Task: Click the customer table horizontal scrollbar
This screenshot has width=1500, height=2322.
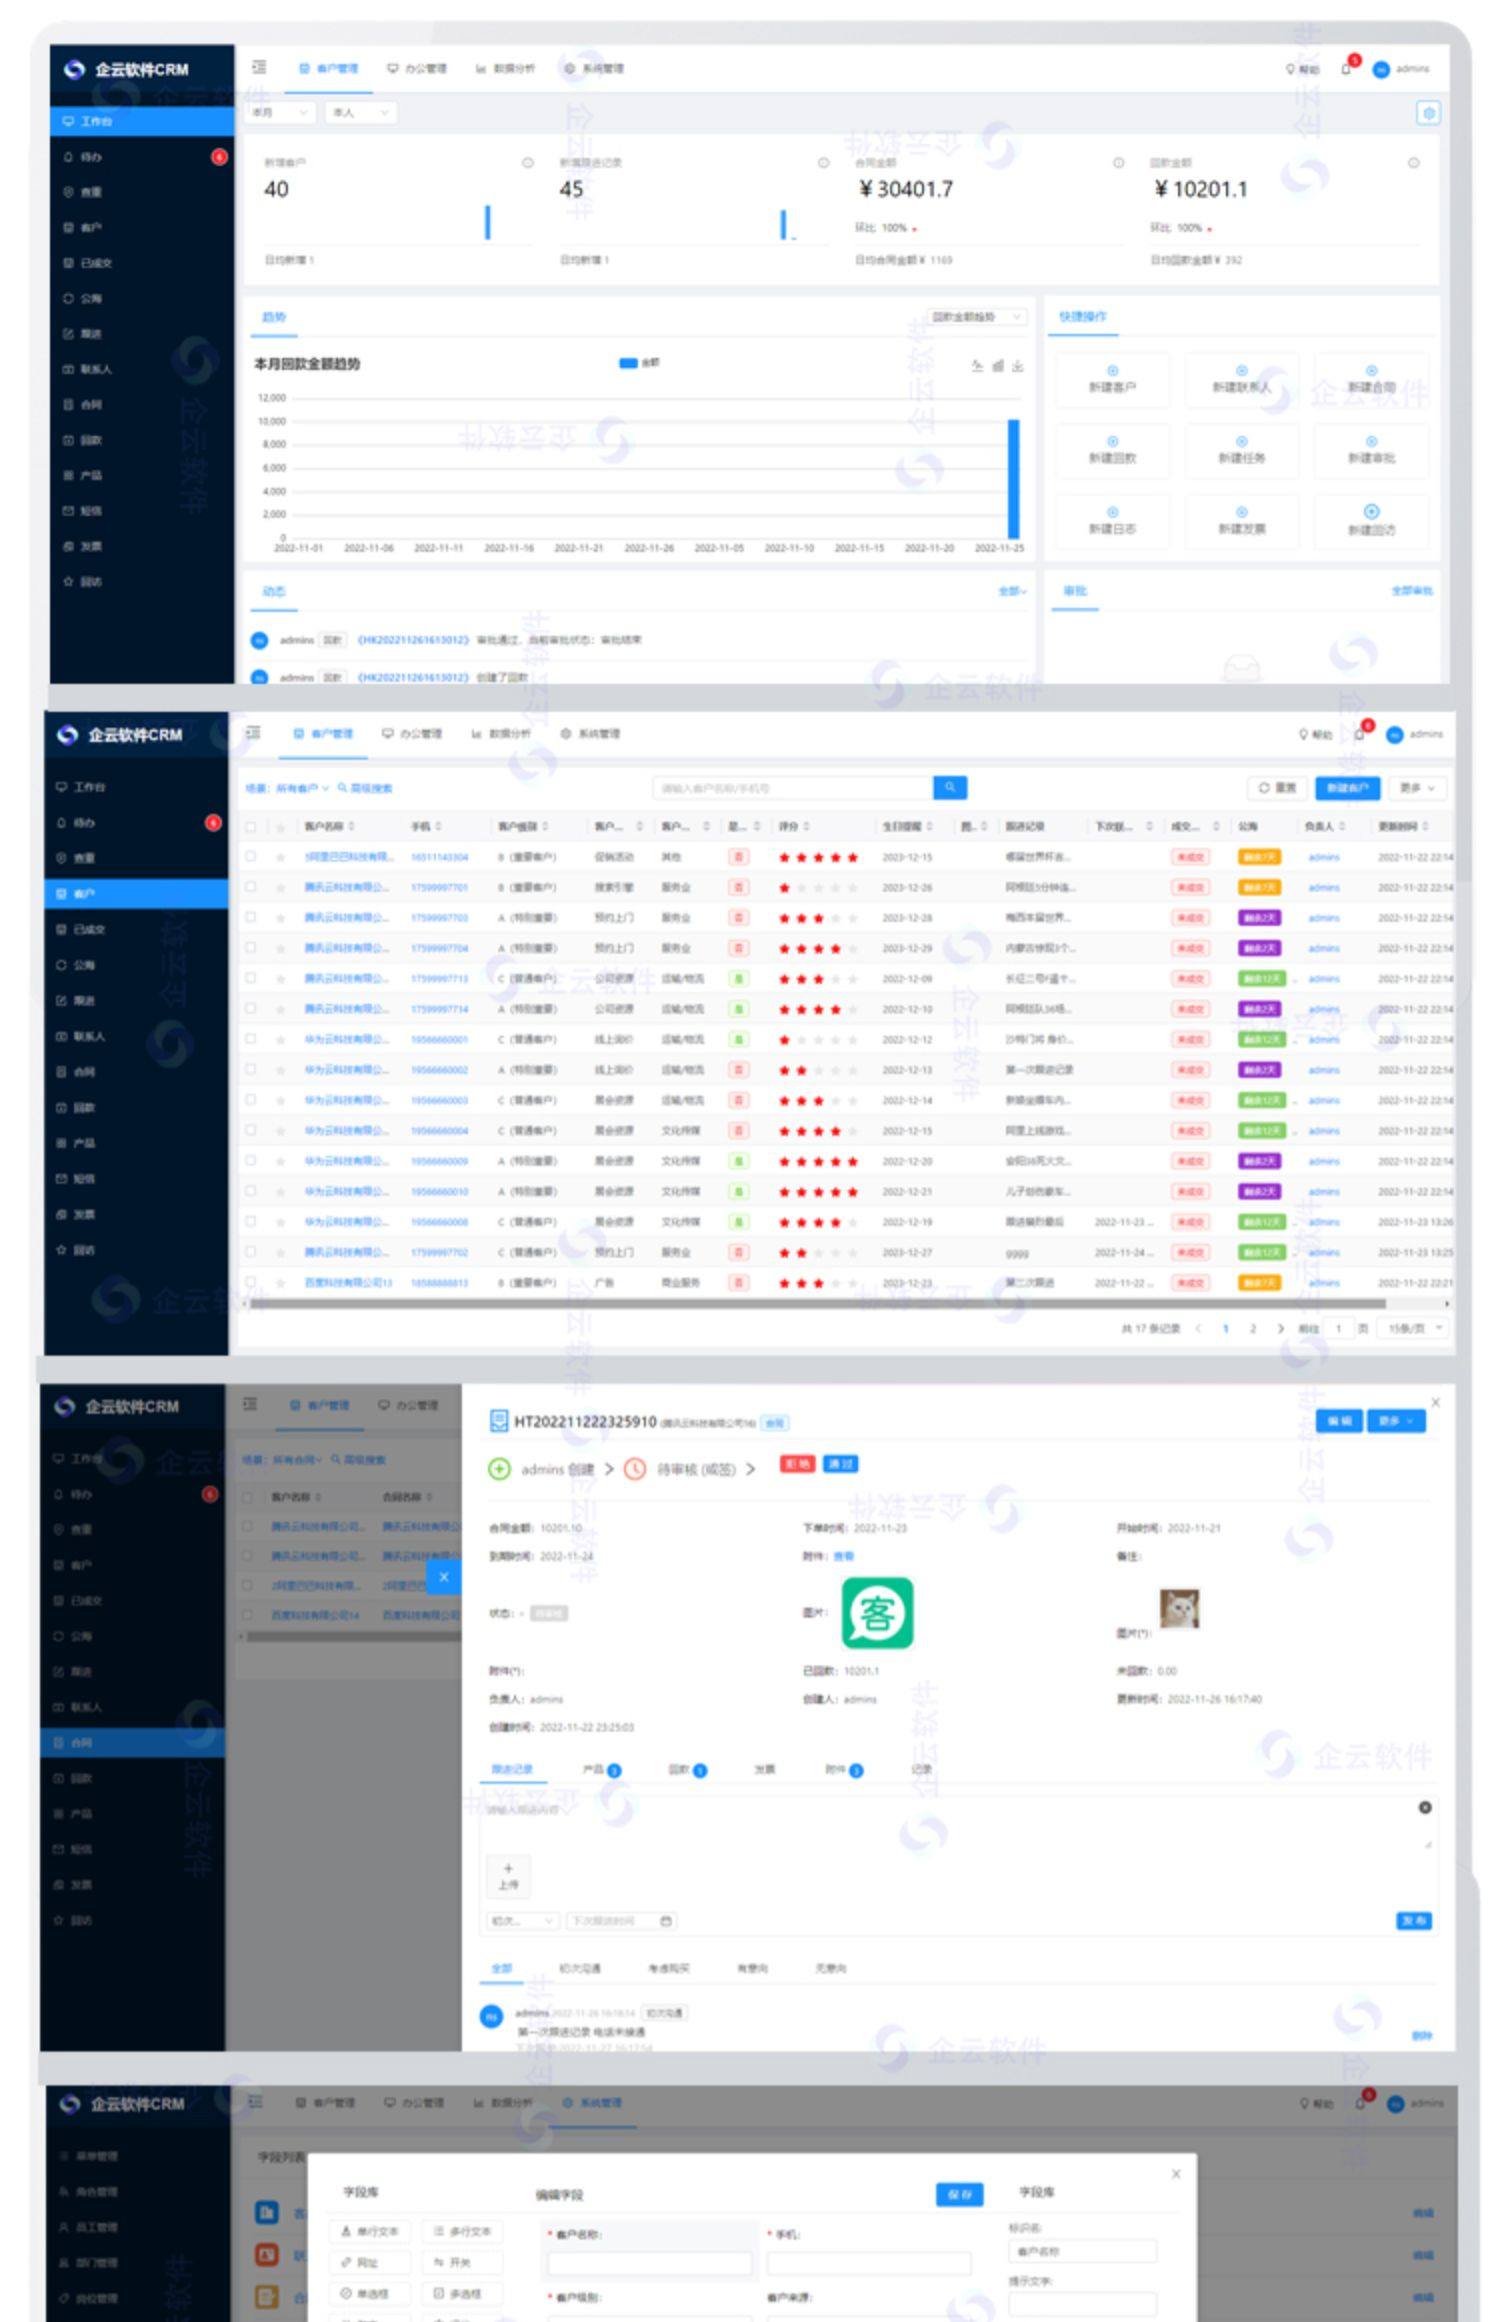Action: pos(817,1304)
